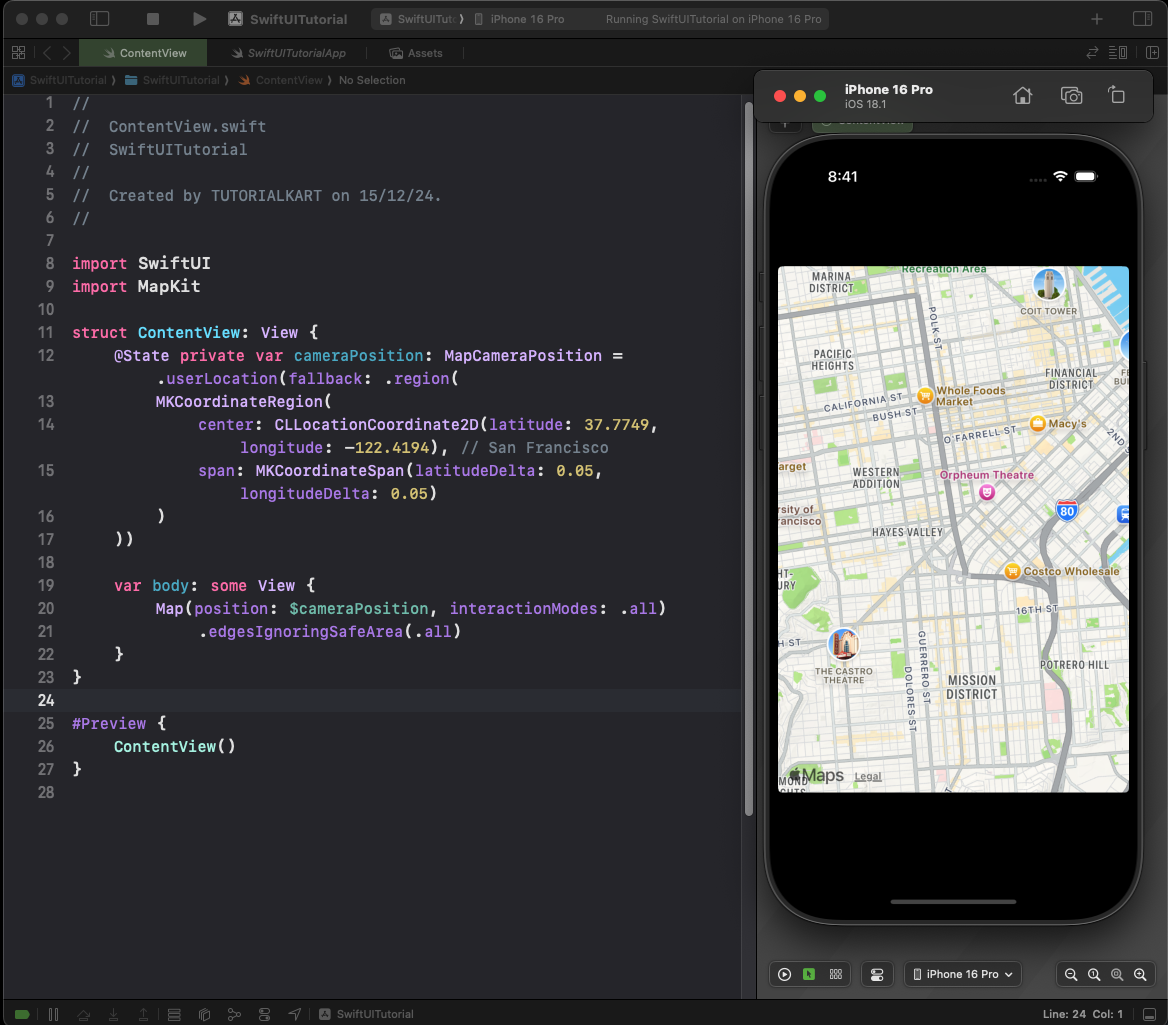
Task: Take a screenshot with the simulator camera icon
Action: click(1071, 94)
